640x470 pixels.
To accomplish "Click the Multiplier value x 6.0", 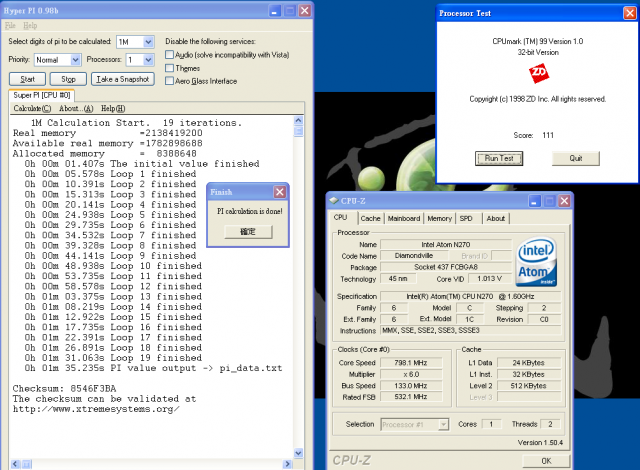I will coord(411,374).
